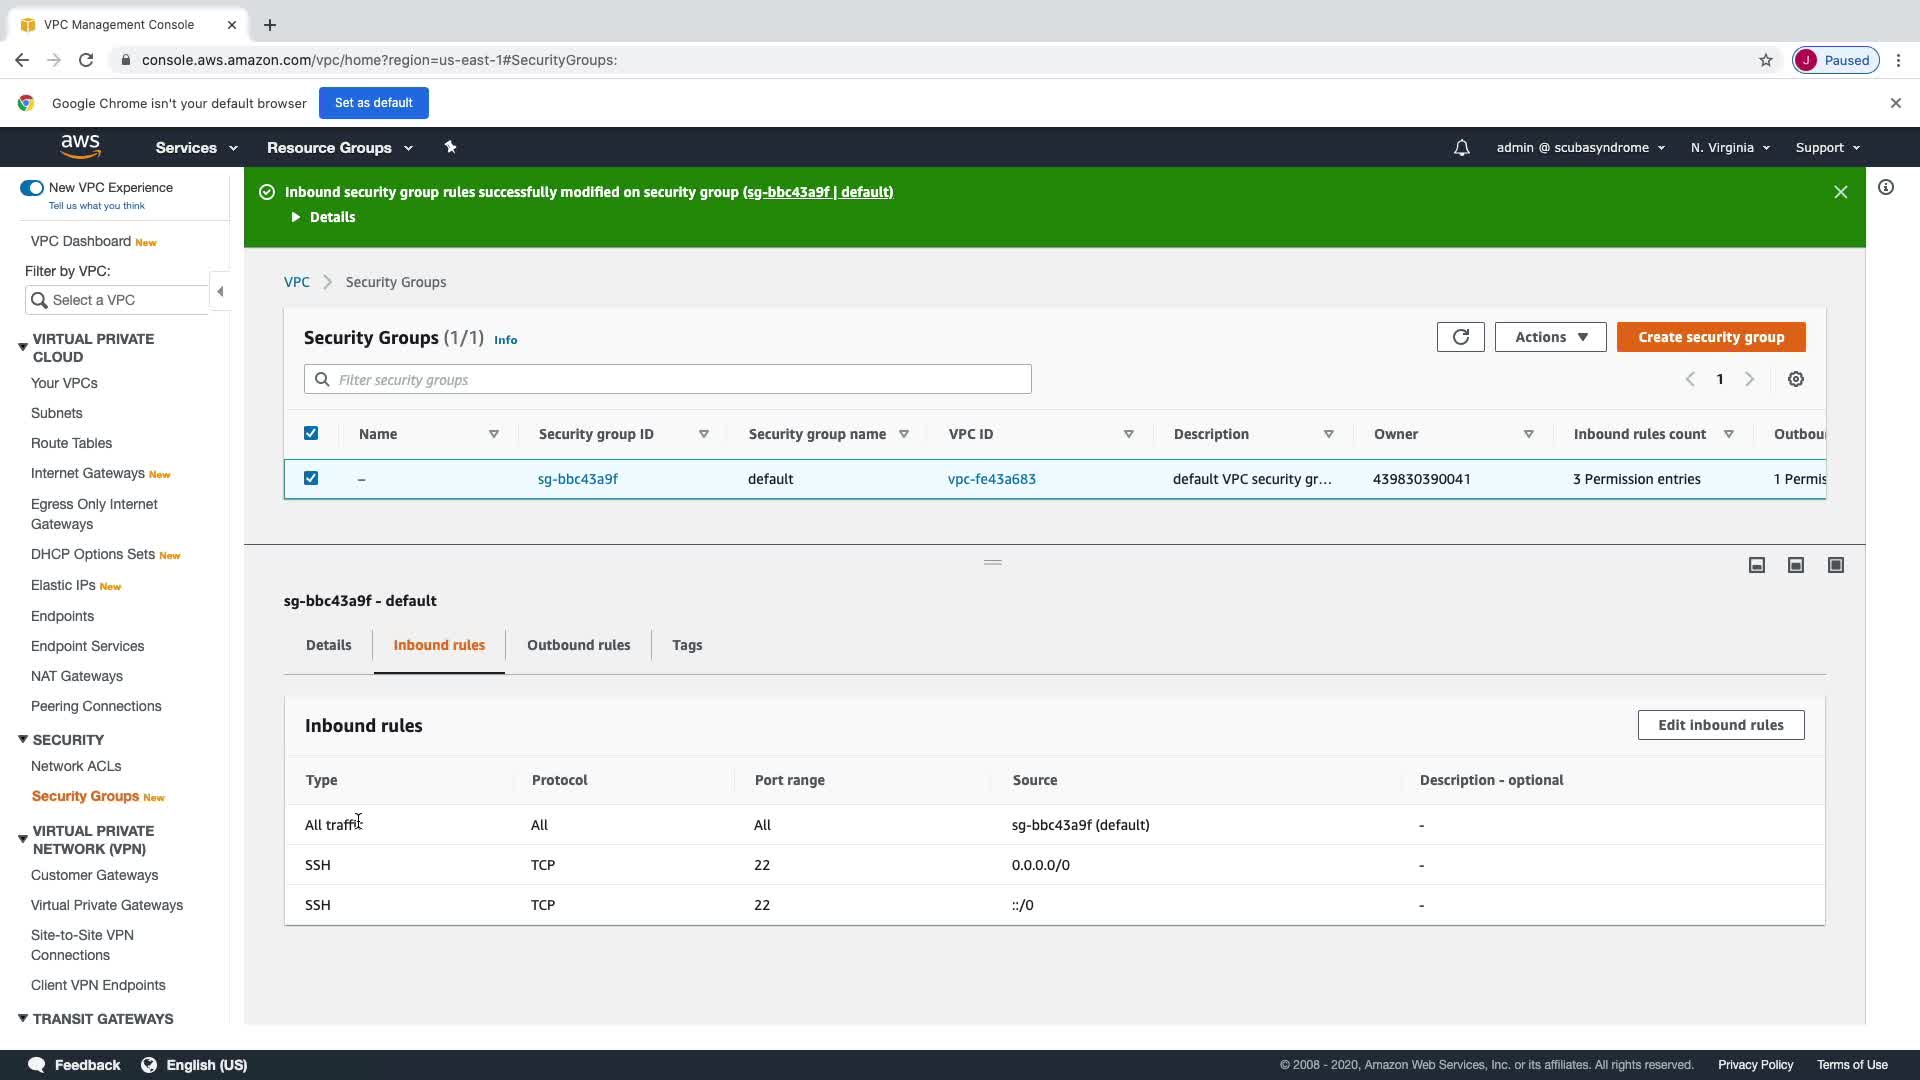Image resolution: width=1920 pixels, height=1080 pixels.
Task: Switch to the Tags tab
Action: point(687,646)
